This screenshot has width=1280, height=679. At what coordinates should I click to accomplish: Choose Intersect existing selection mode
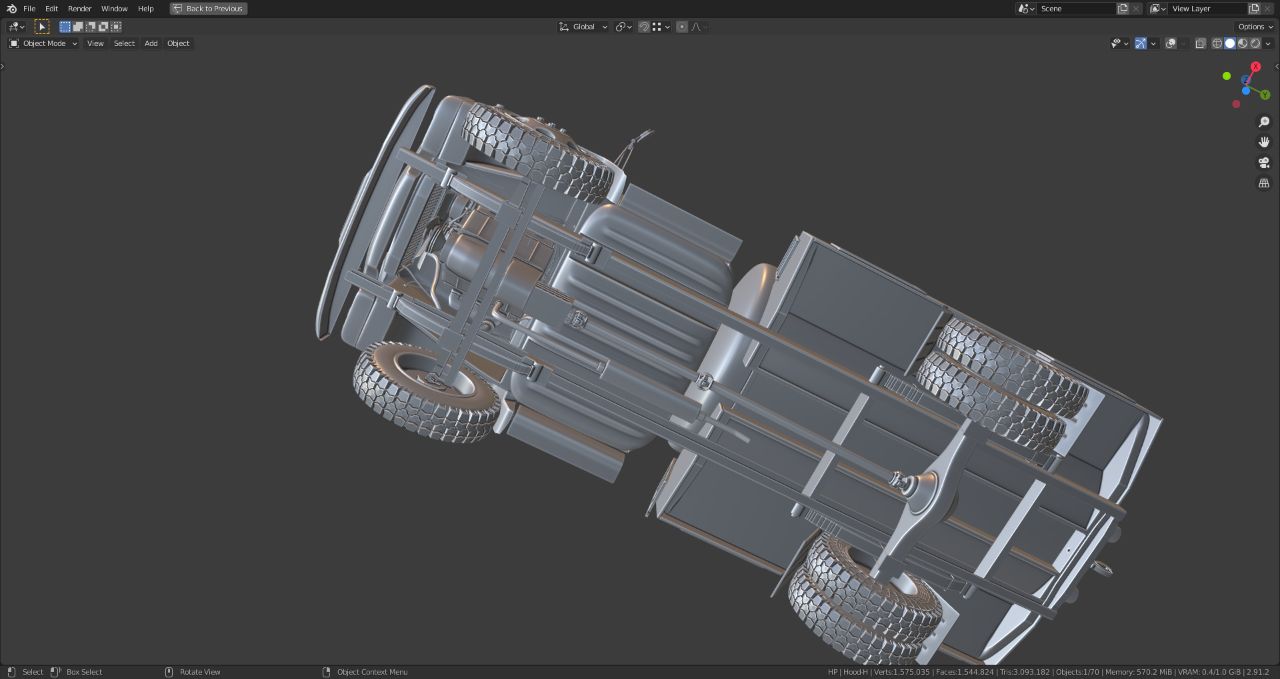pyautogui.click(x=116, y=27)
